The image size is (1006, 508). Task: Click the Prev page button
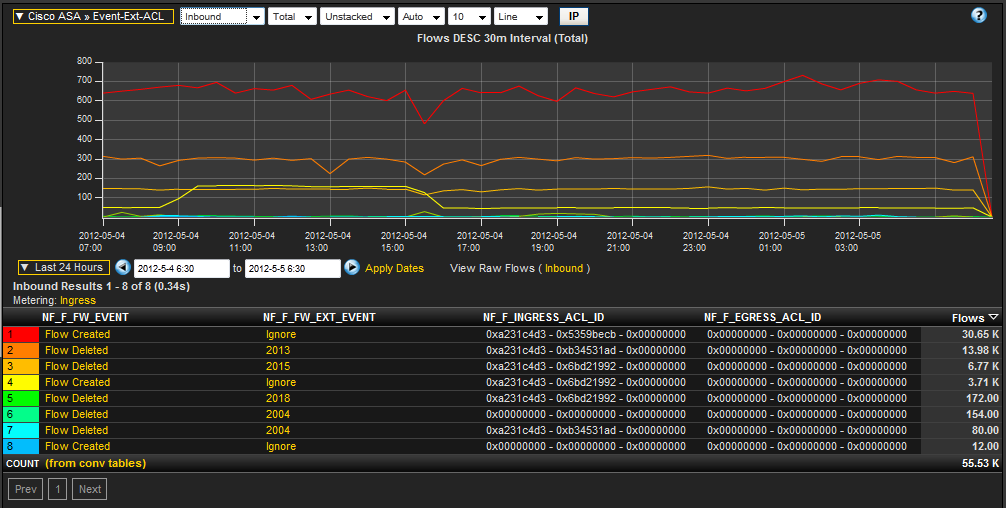[25, 489]
